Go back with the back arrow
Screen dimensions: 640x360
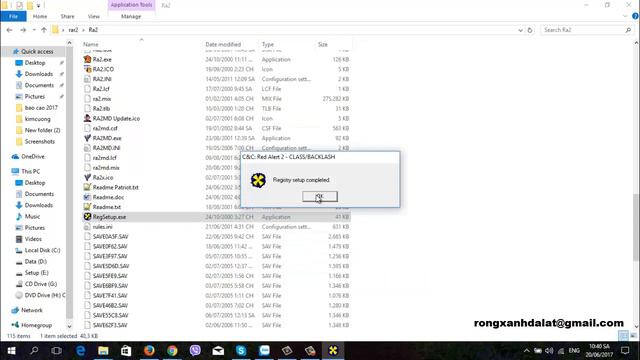[9, 30]
